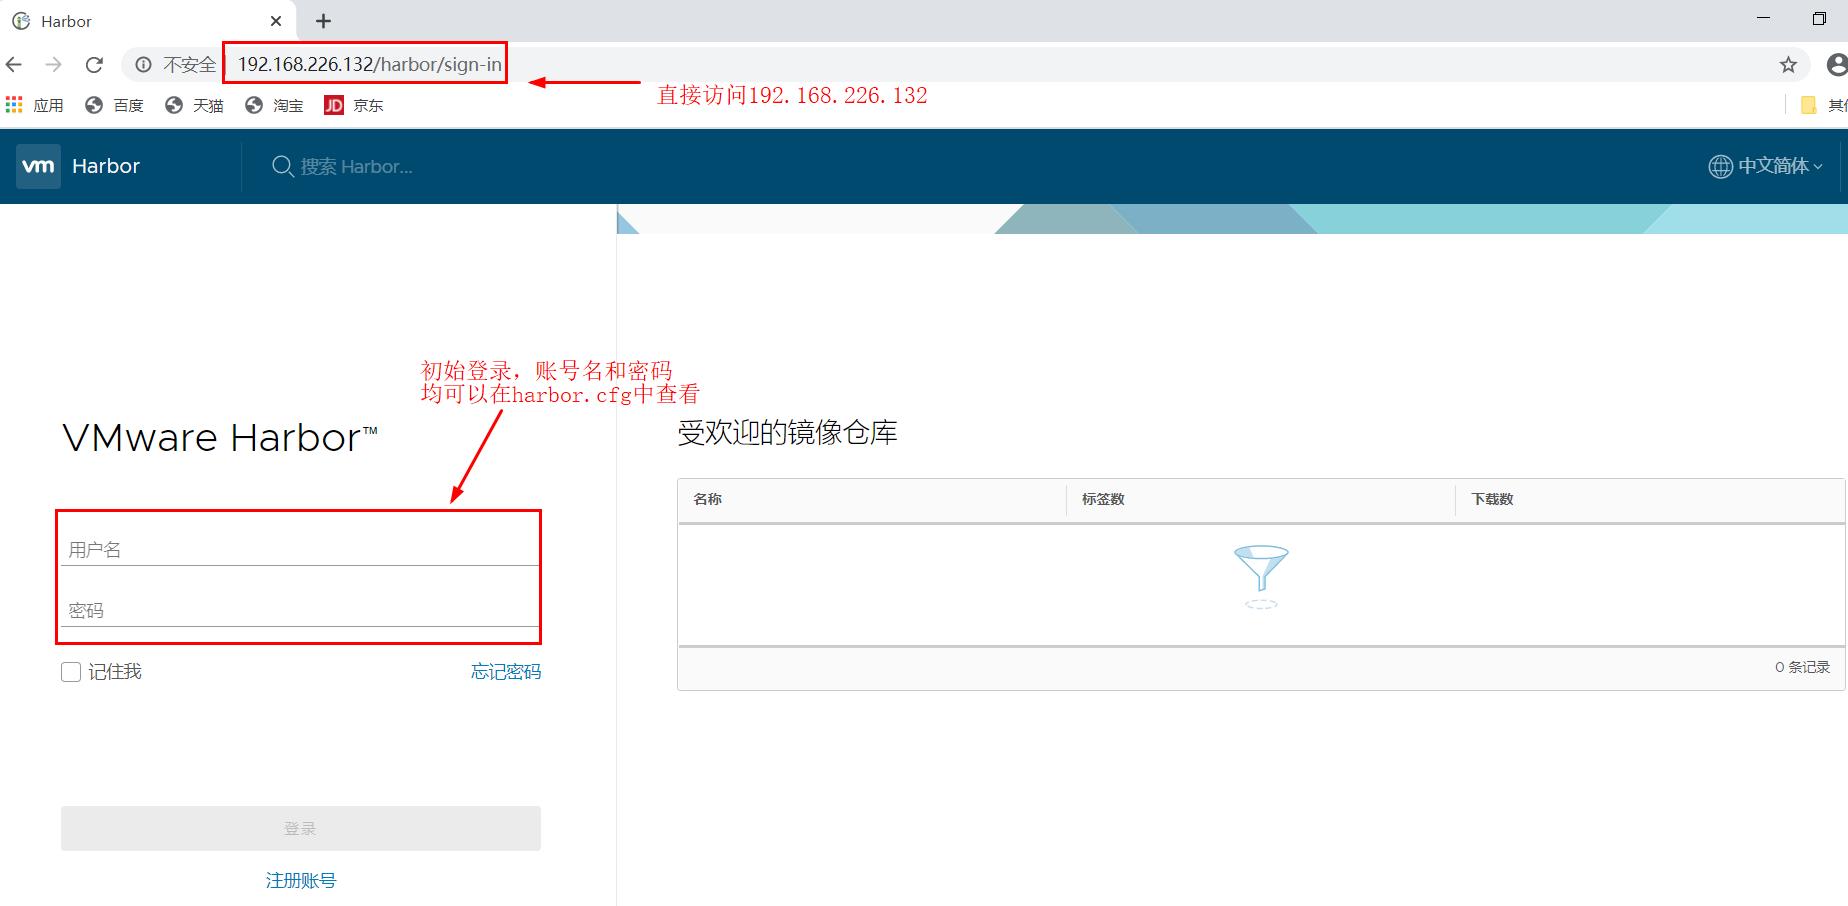Click the globe language icon

1720,166
